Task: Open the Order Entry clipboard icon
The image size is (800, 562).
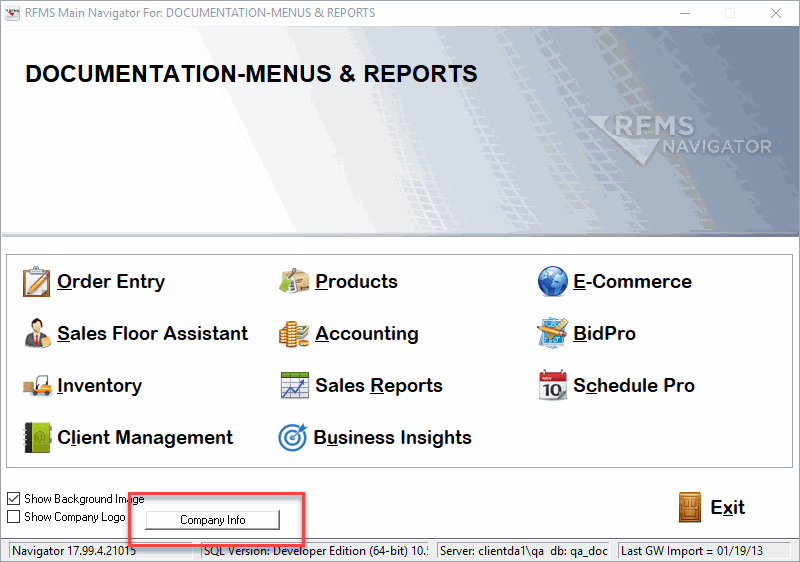Action: (36, 282)
